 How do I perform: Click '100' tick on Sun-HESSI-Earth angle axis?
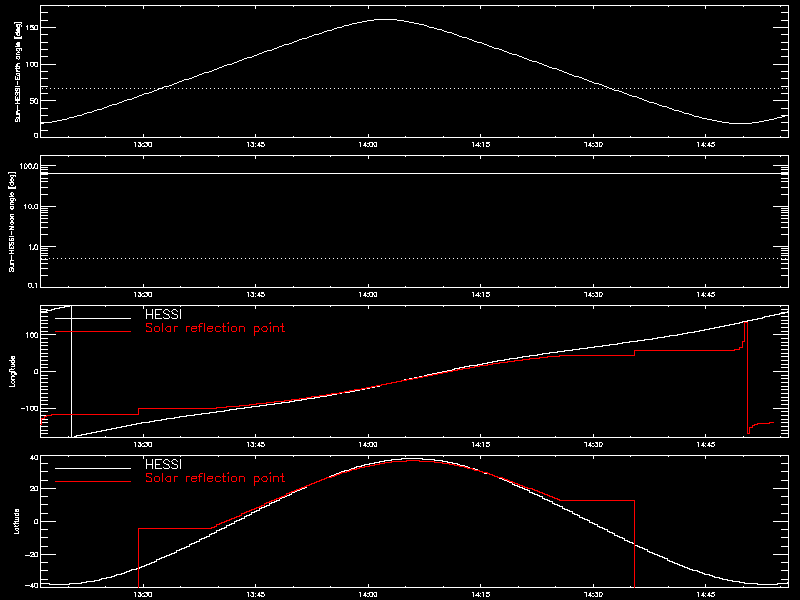(32, 64)
